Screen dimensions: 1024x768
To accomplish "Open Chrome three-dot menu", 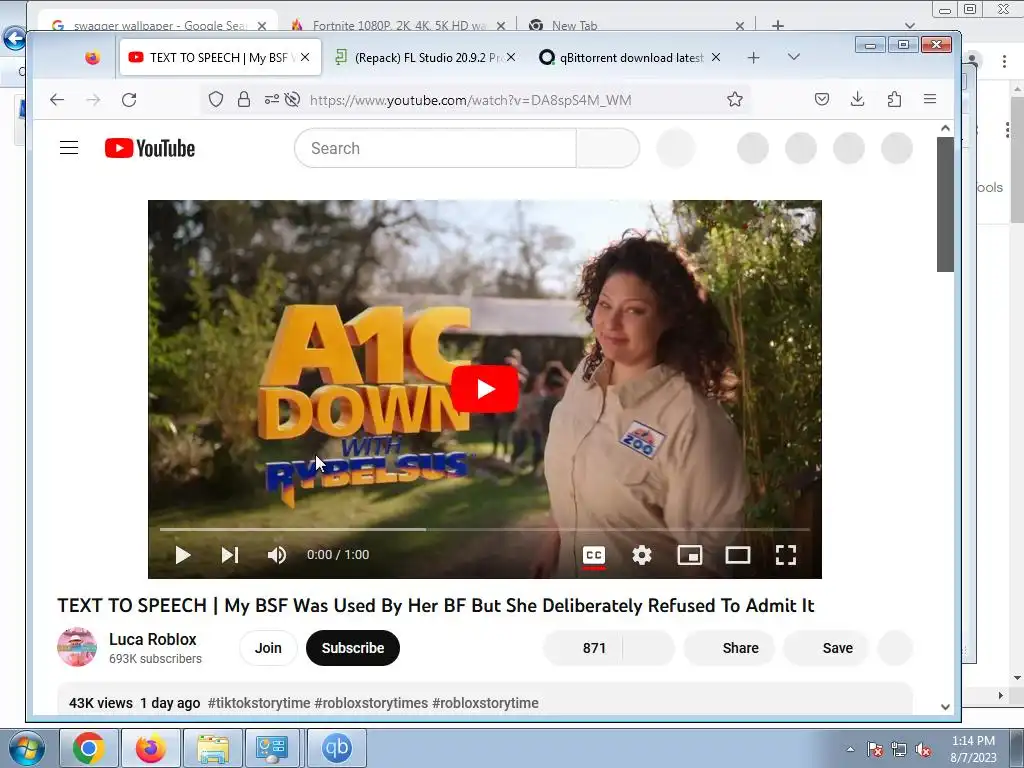I will click(x=1004, y=61).
